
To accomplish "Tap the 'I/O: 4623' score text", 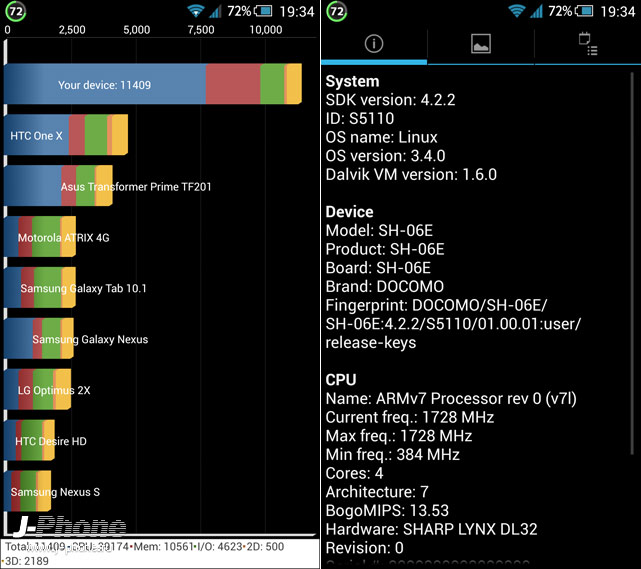I will [x=220, y=547].
